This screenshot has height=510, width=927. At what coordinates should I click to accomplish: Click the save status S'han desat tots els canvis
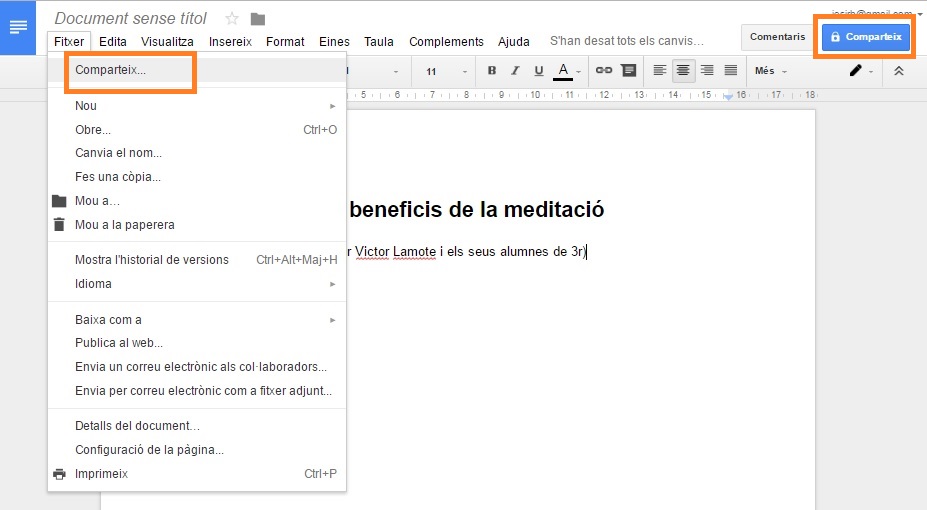pyautogui.click(x=627, y=41)
